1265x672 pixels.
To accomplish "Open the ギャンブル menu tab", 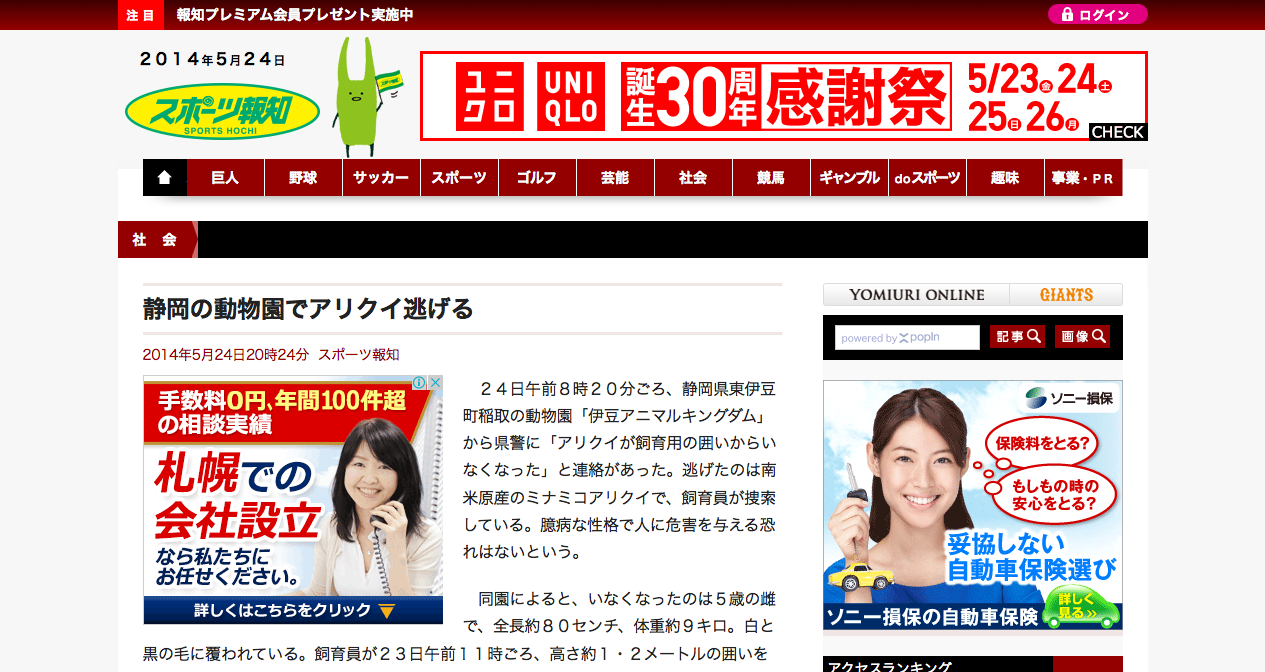I will tap(849, 178).
